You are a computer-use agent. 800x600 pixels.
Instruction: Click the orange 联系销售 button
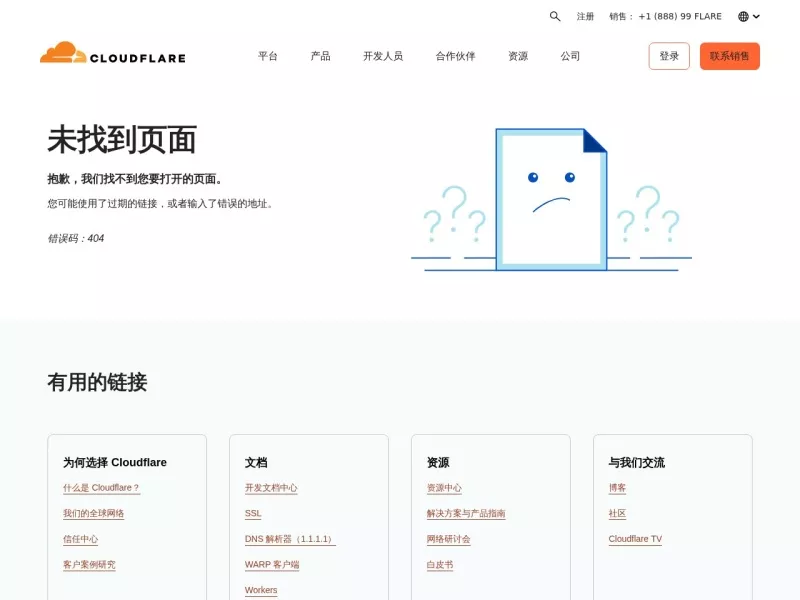730,56
